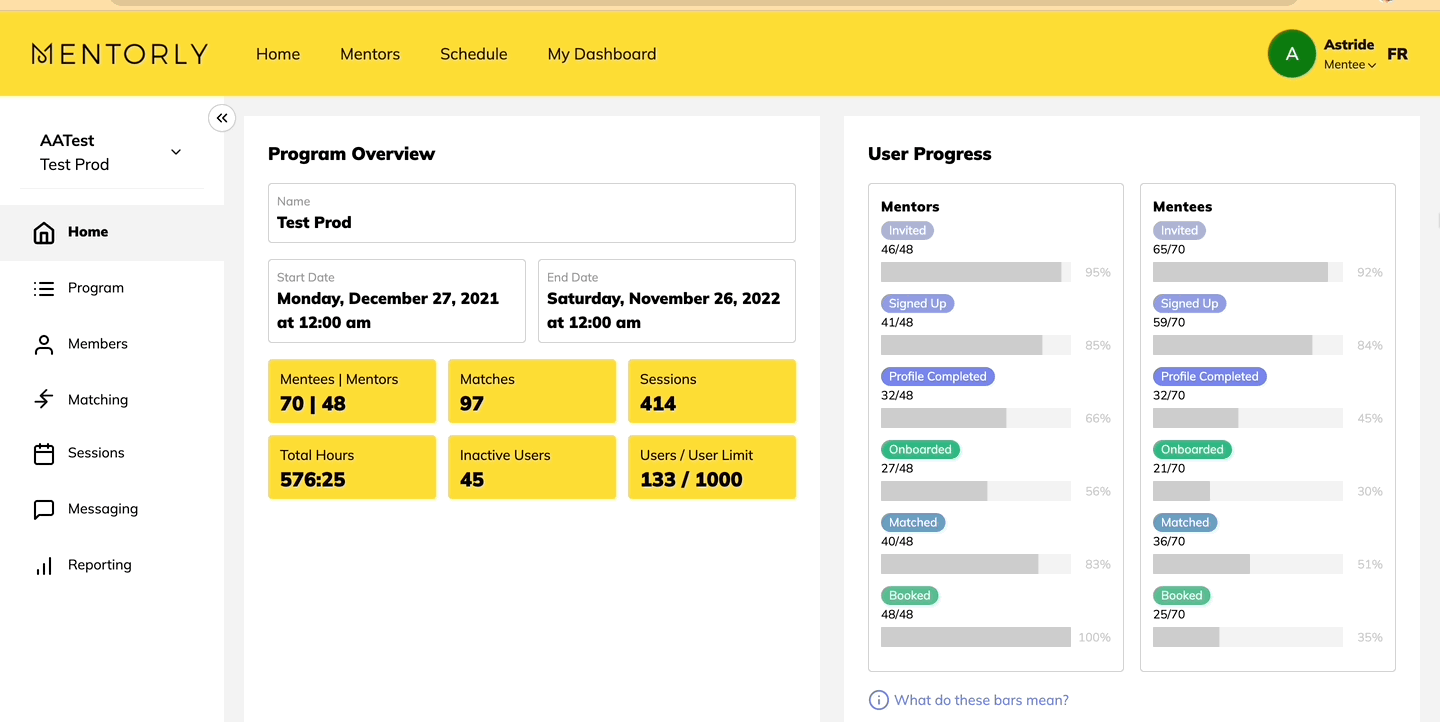Click the Reporting bar chart icon
1440x722 pixels.
44,565
